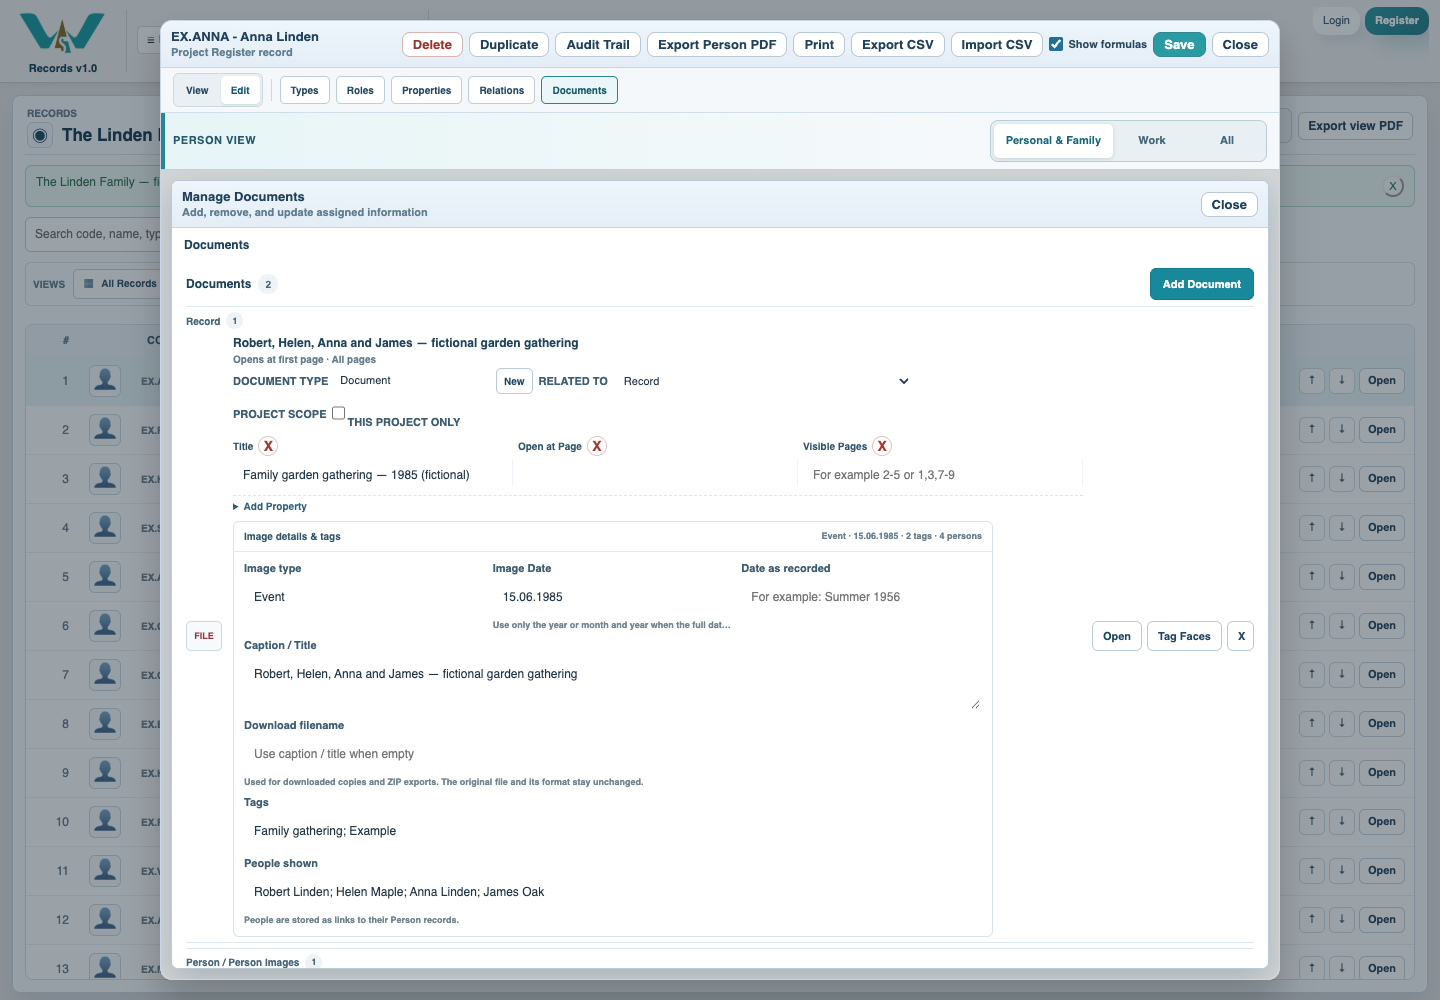Click the Add Document button

coord(1201,284)
